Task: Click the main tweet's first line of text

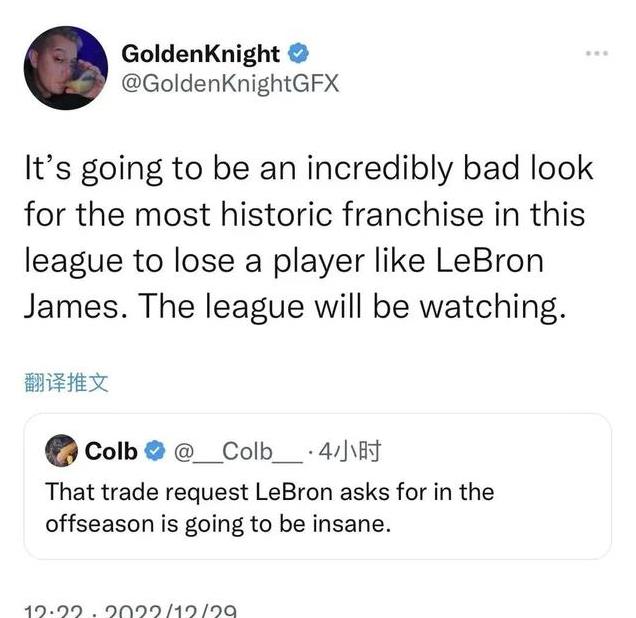Action: pos(309,168)
